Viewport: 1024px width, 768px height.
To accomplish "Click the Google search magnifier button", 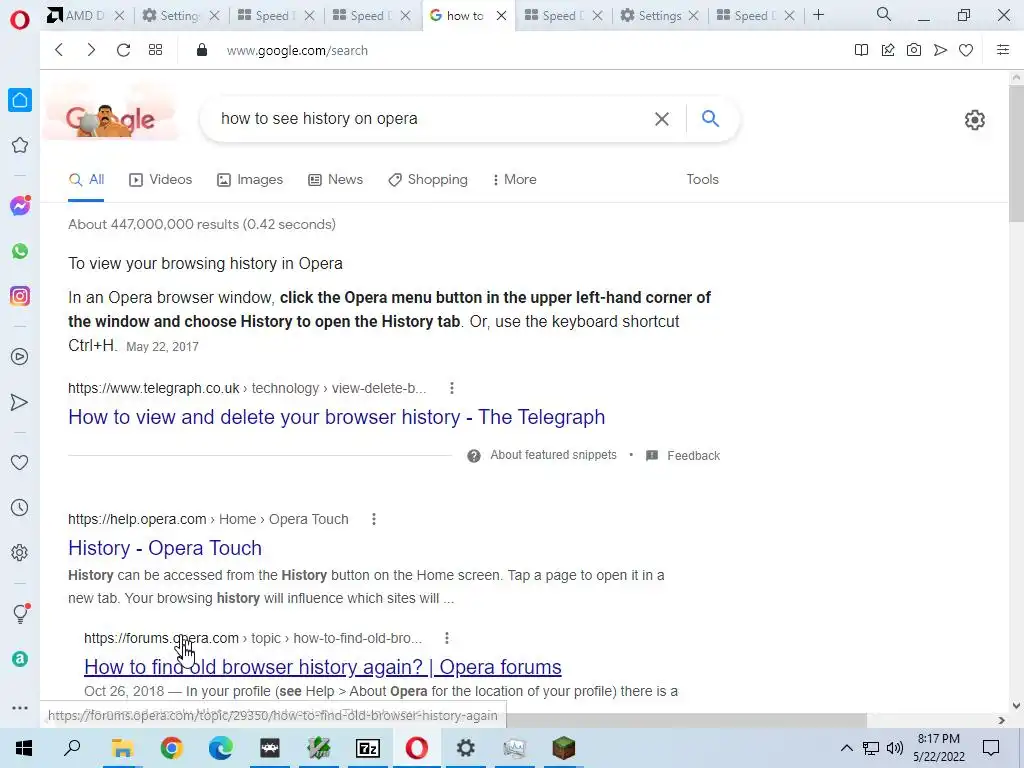I will (x=710, y=118).
